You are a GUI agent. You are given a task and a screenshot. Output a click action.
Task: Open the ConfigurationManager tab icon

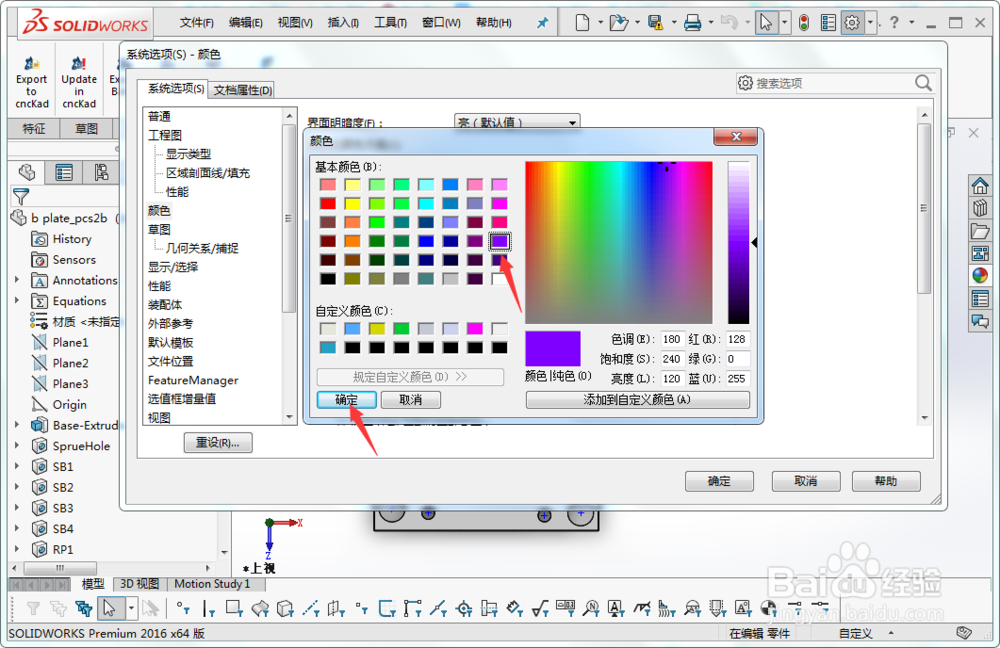point(101,172)
